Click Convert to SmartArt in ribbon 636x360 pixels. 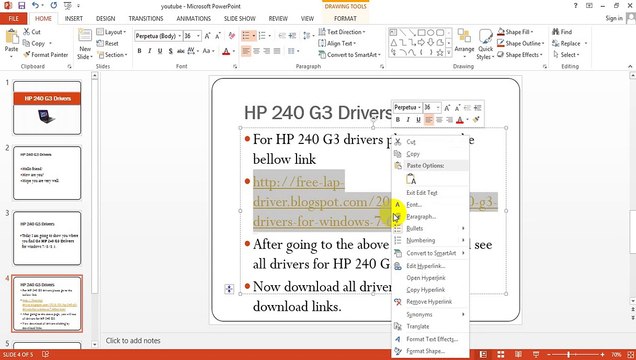pyautogui.click(x=350, y=54)
